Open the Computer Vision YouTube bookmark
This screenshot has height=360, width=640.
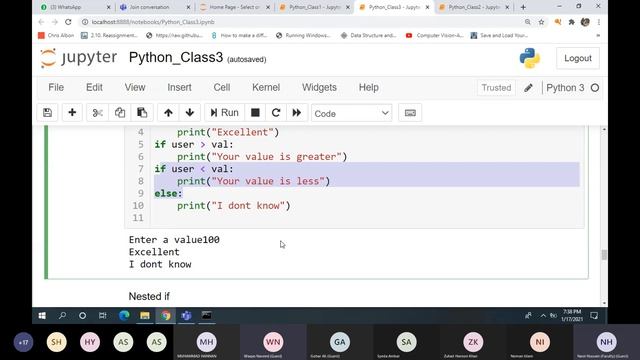(x=434, y=36)
